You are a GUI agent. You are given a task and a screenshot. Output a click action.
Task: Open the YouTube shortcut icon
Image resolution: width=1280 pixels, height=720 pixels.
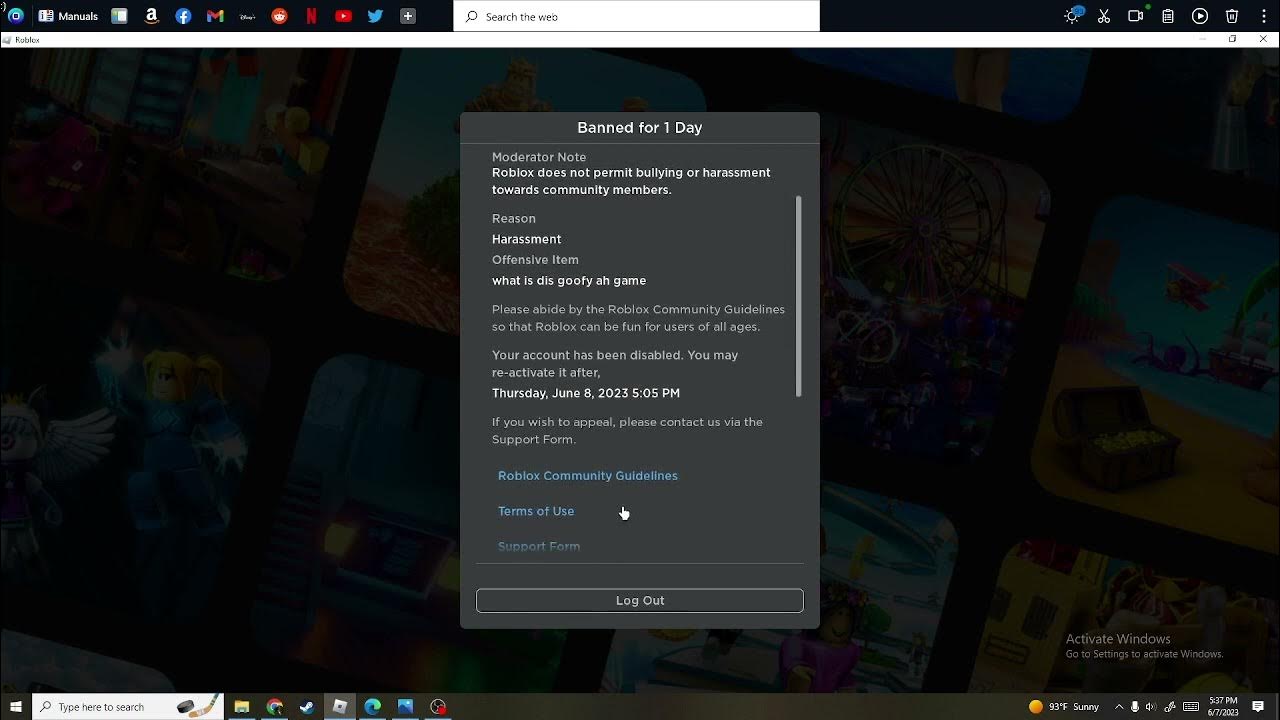[x=343, y=16]
